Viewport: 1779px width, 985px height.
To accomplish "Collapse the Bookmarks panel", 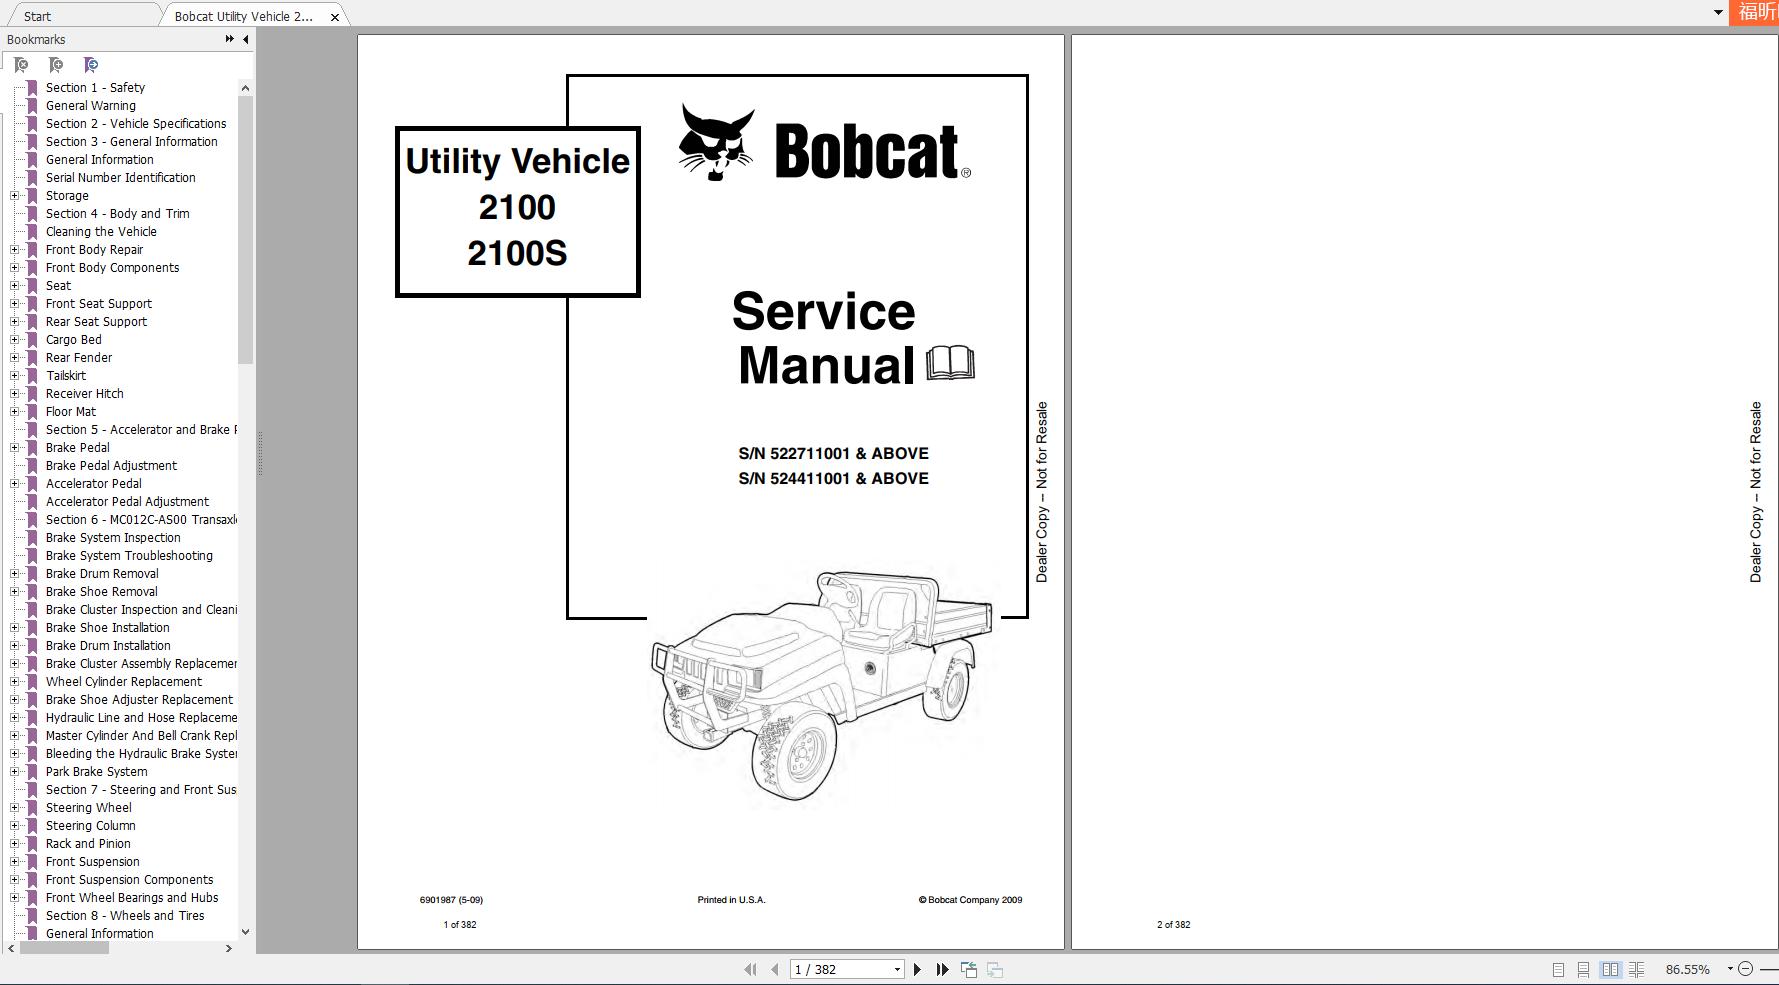I will tap(245, 39).
